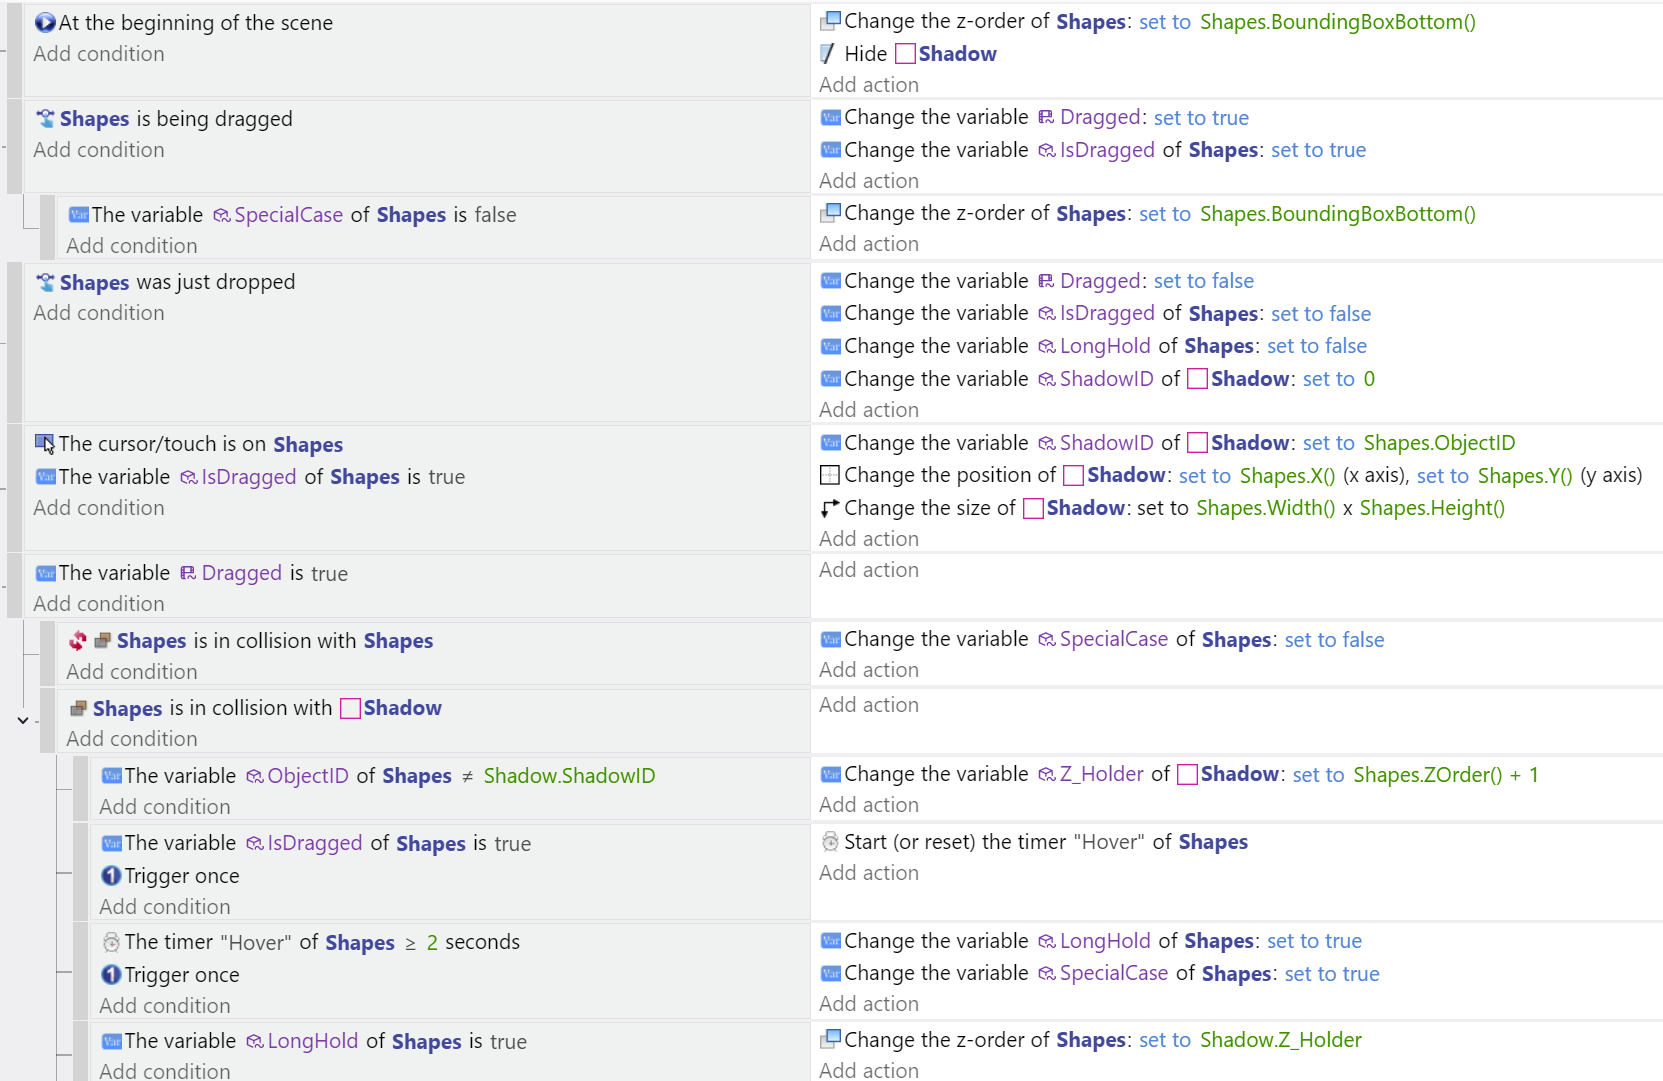1663x1081 pixels.
Task: Click 'Add condition' under 'At the beginning of the scene'
Action: pos(99,54)
